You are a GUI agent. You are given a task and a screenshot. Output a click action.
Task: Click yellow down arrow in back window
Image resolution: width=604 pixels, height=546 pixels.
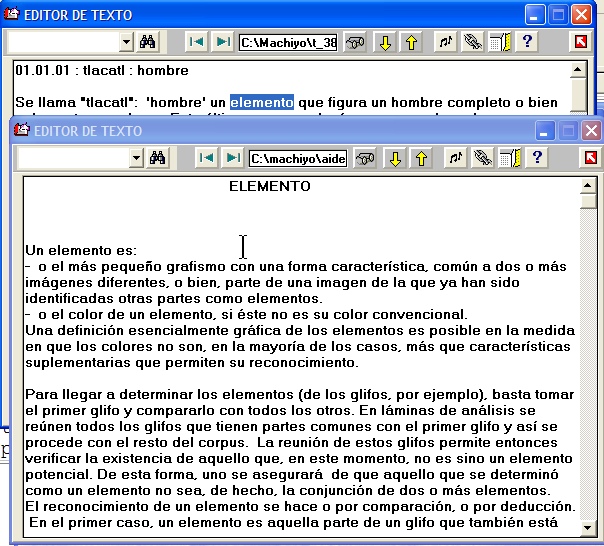pos(385,42)
